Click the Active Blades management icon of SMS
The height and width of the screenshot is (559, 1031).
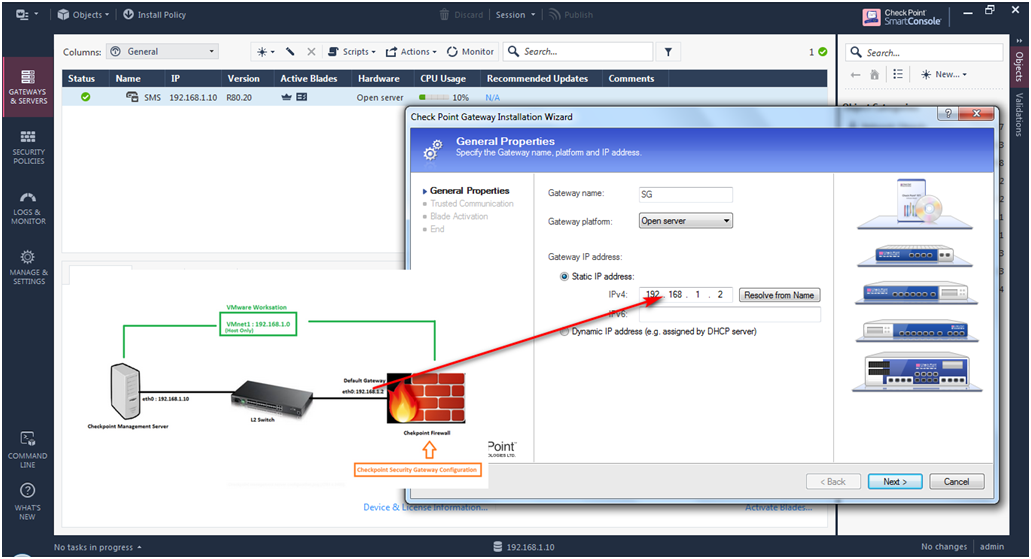[x=286, y=97]
